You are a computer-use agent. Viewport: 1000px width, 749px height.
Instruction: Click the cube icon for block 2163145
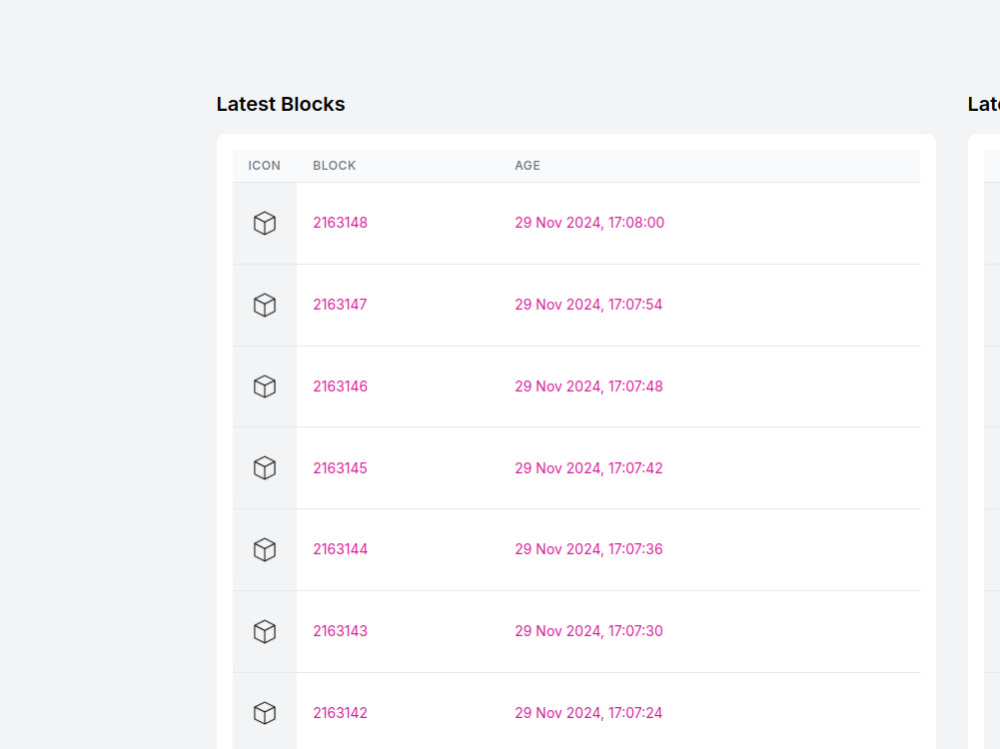click(x=264, y=468)
